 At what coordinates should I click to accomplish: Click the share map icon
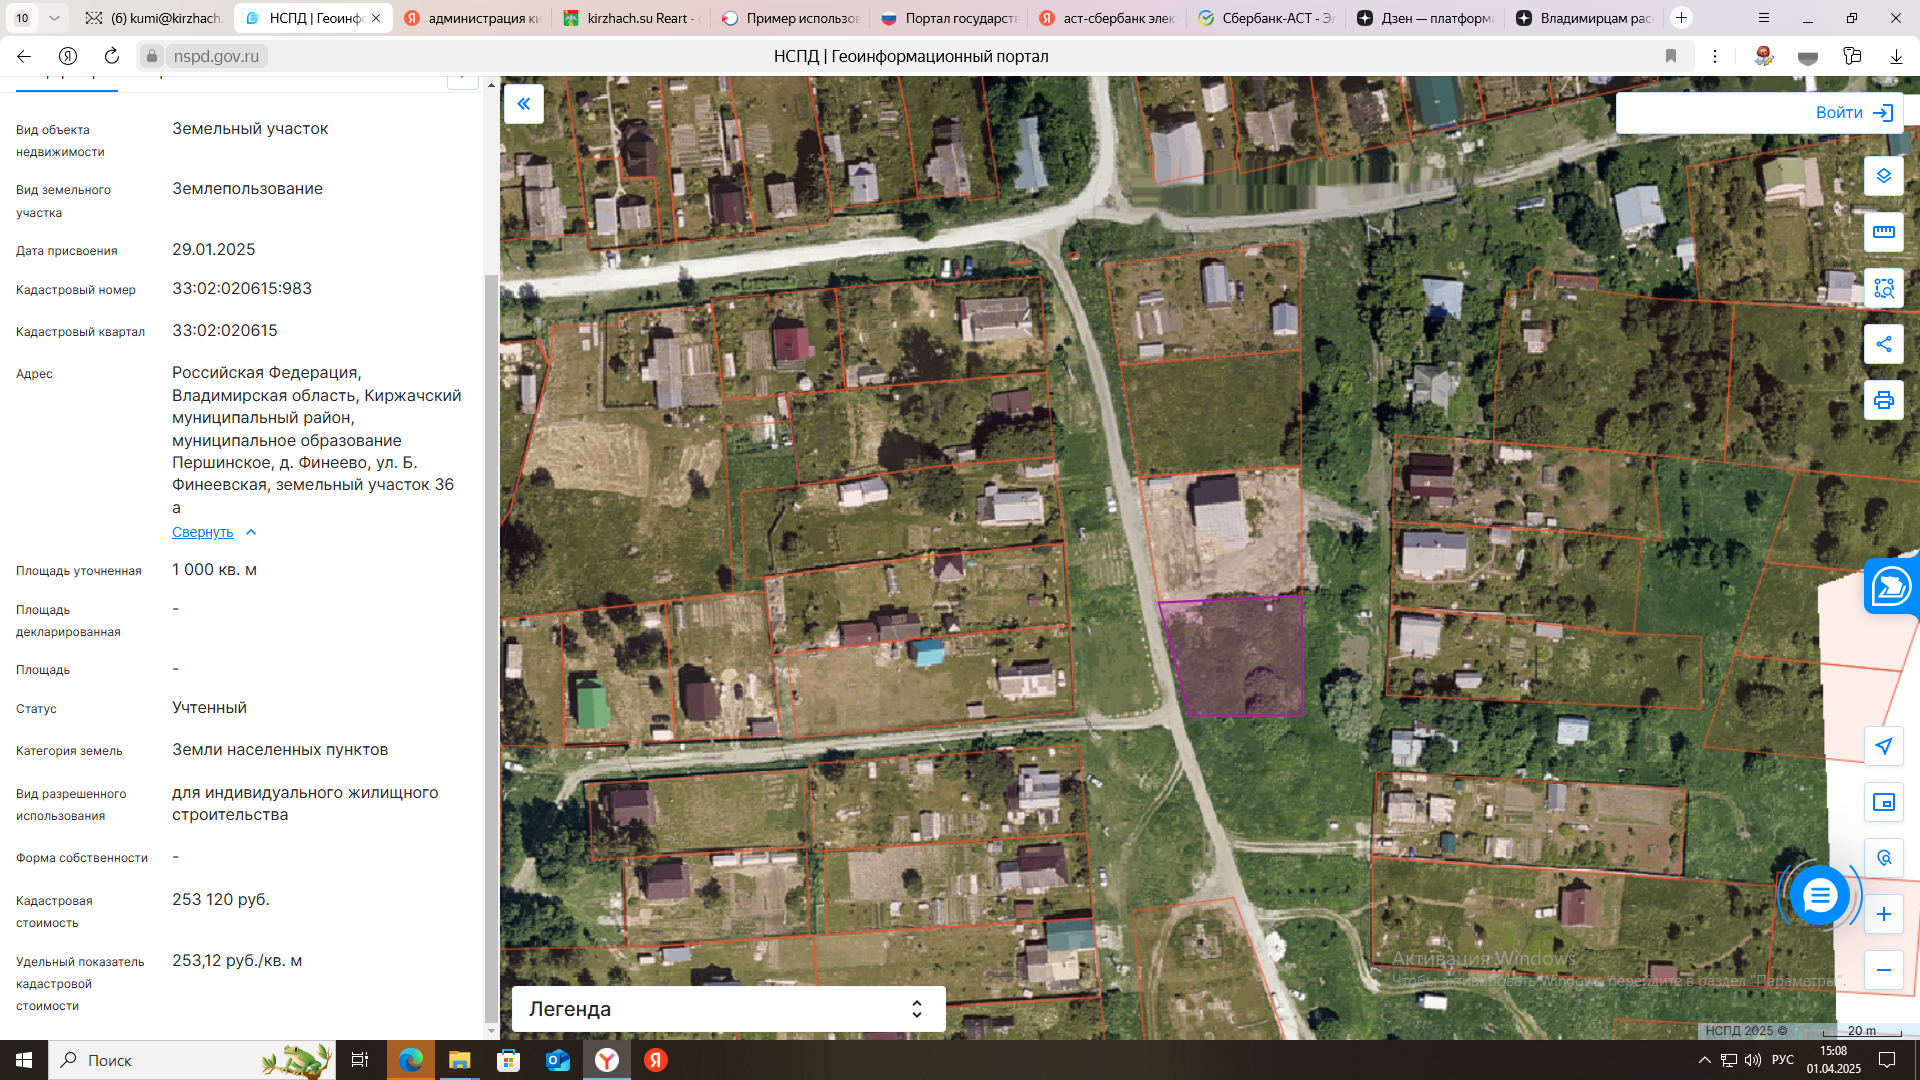[1883, 344]
